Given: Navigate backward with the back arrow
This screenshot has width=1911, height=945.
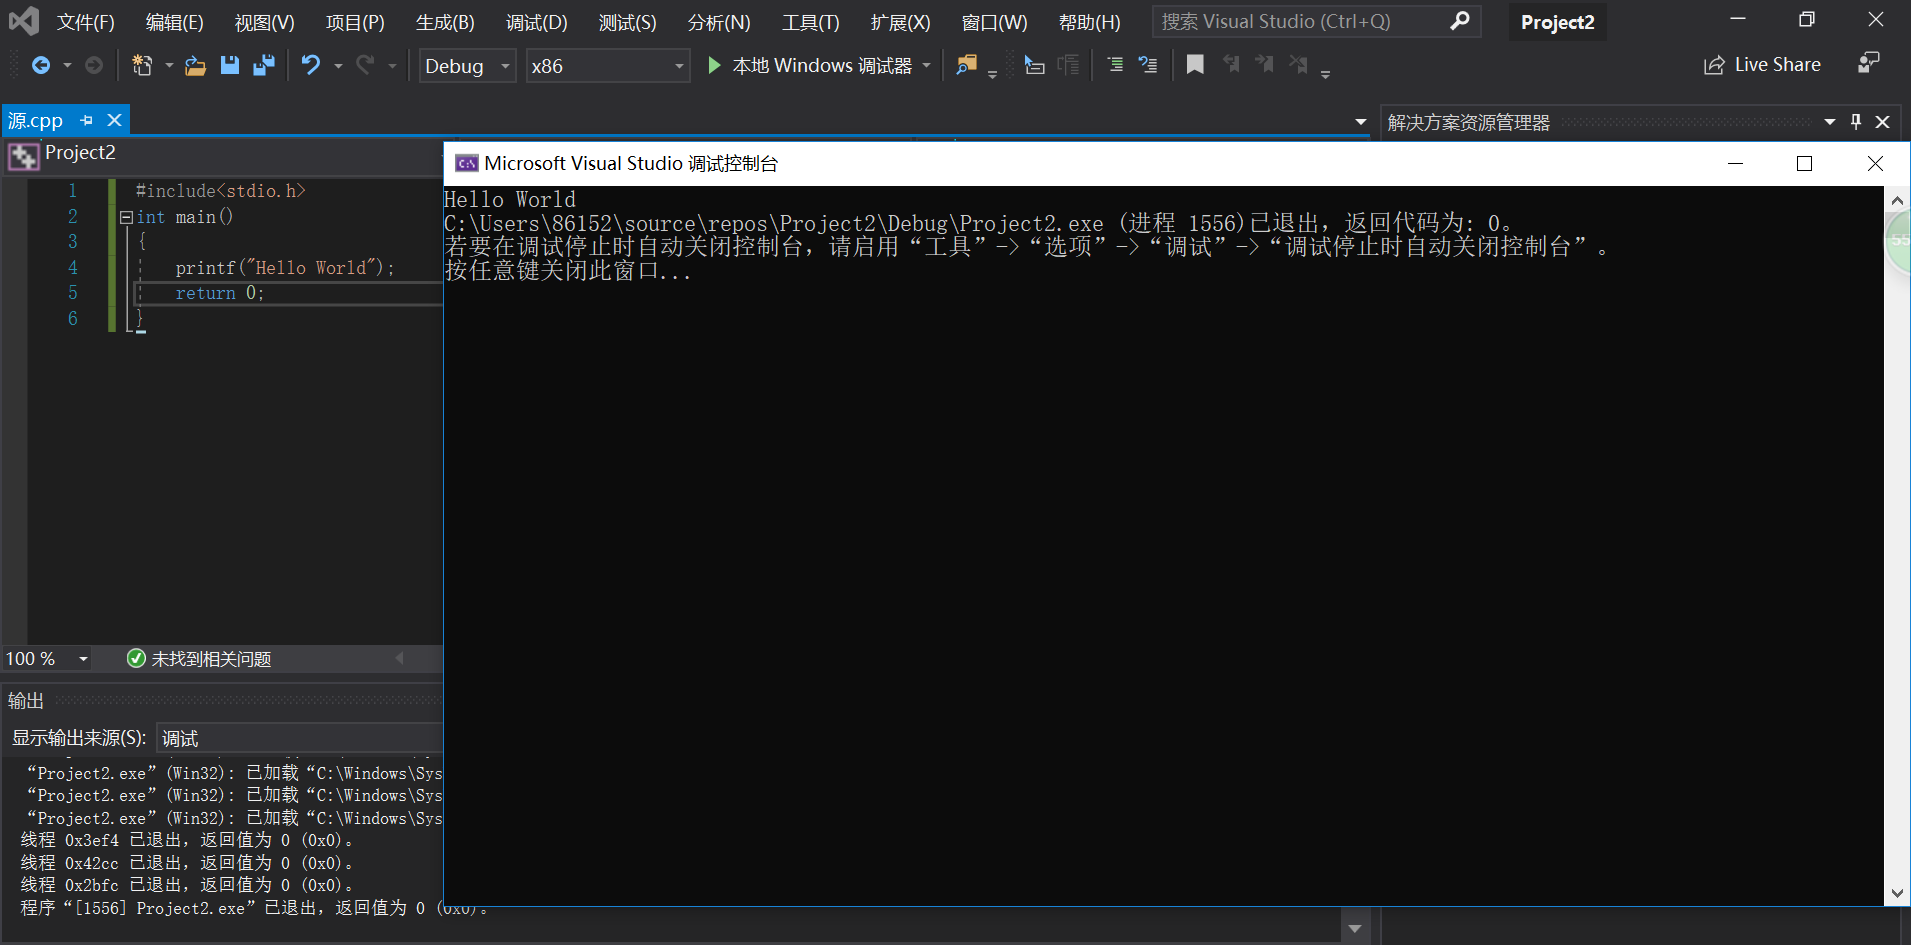Looking at the screenshot, I should pyautogui.click(x=41, y=65).
